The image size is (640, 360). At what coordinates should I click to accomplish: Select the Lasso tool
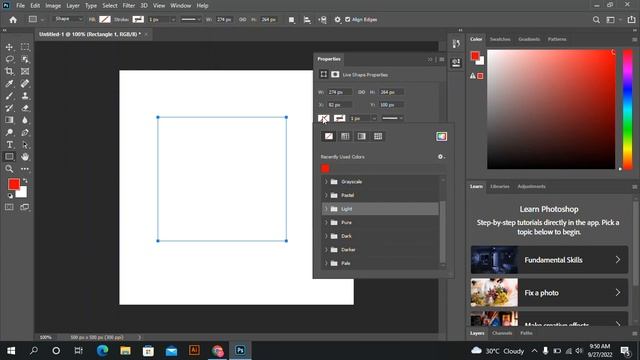[9, 59]
